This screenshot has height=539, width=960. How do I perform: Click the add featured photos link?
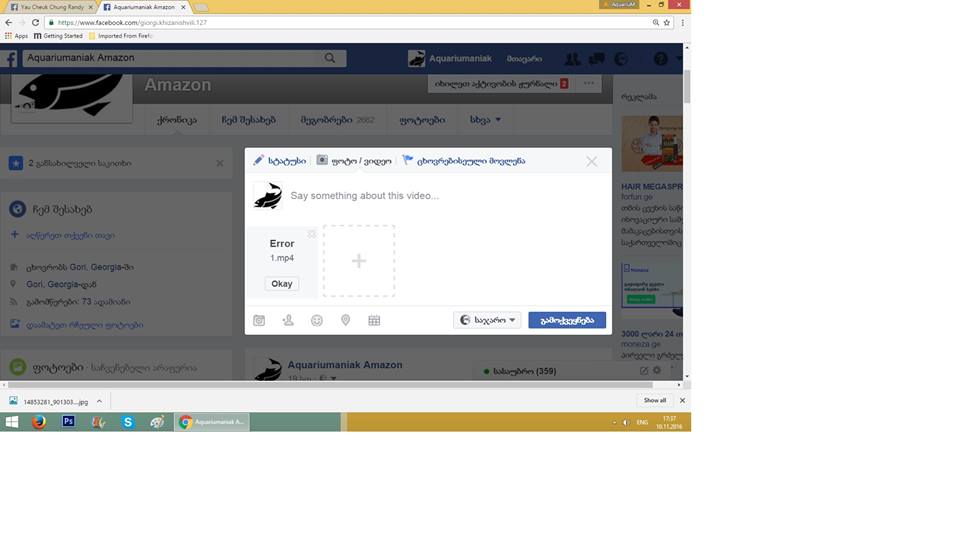coord(84,325)
